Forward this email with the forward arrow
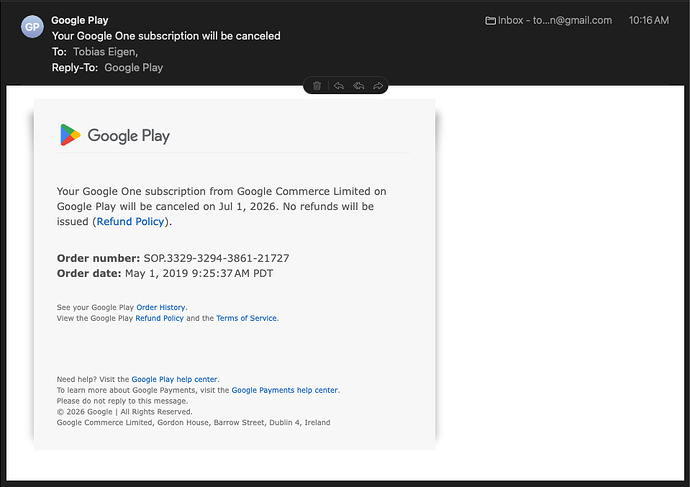 pos(378,86)
